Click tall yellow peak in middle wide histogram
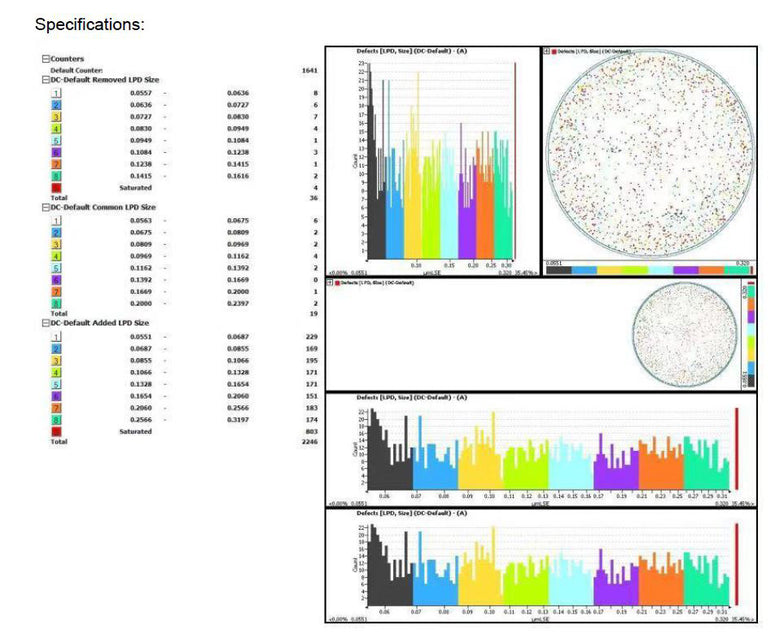This screenshot has width=784, height=638. [x=494, y=450]
